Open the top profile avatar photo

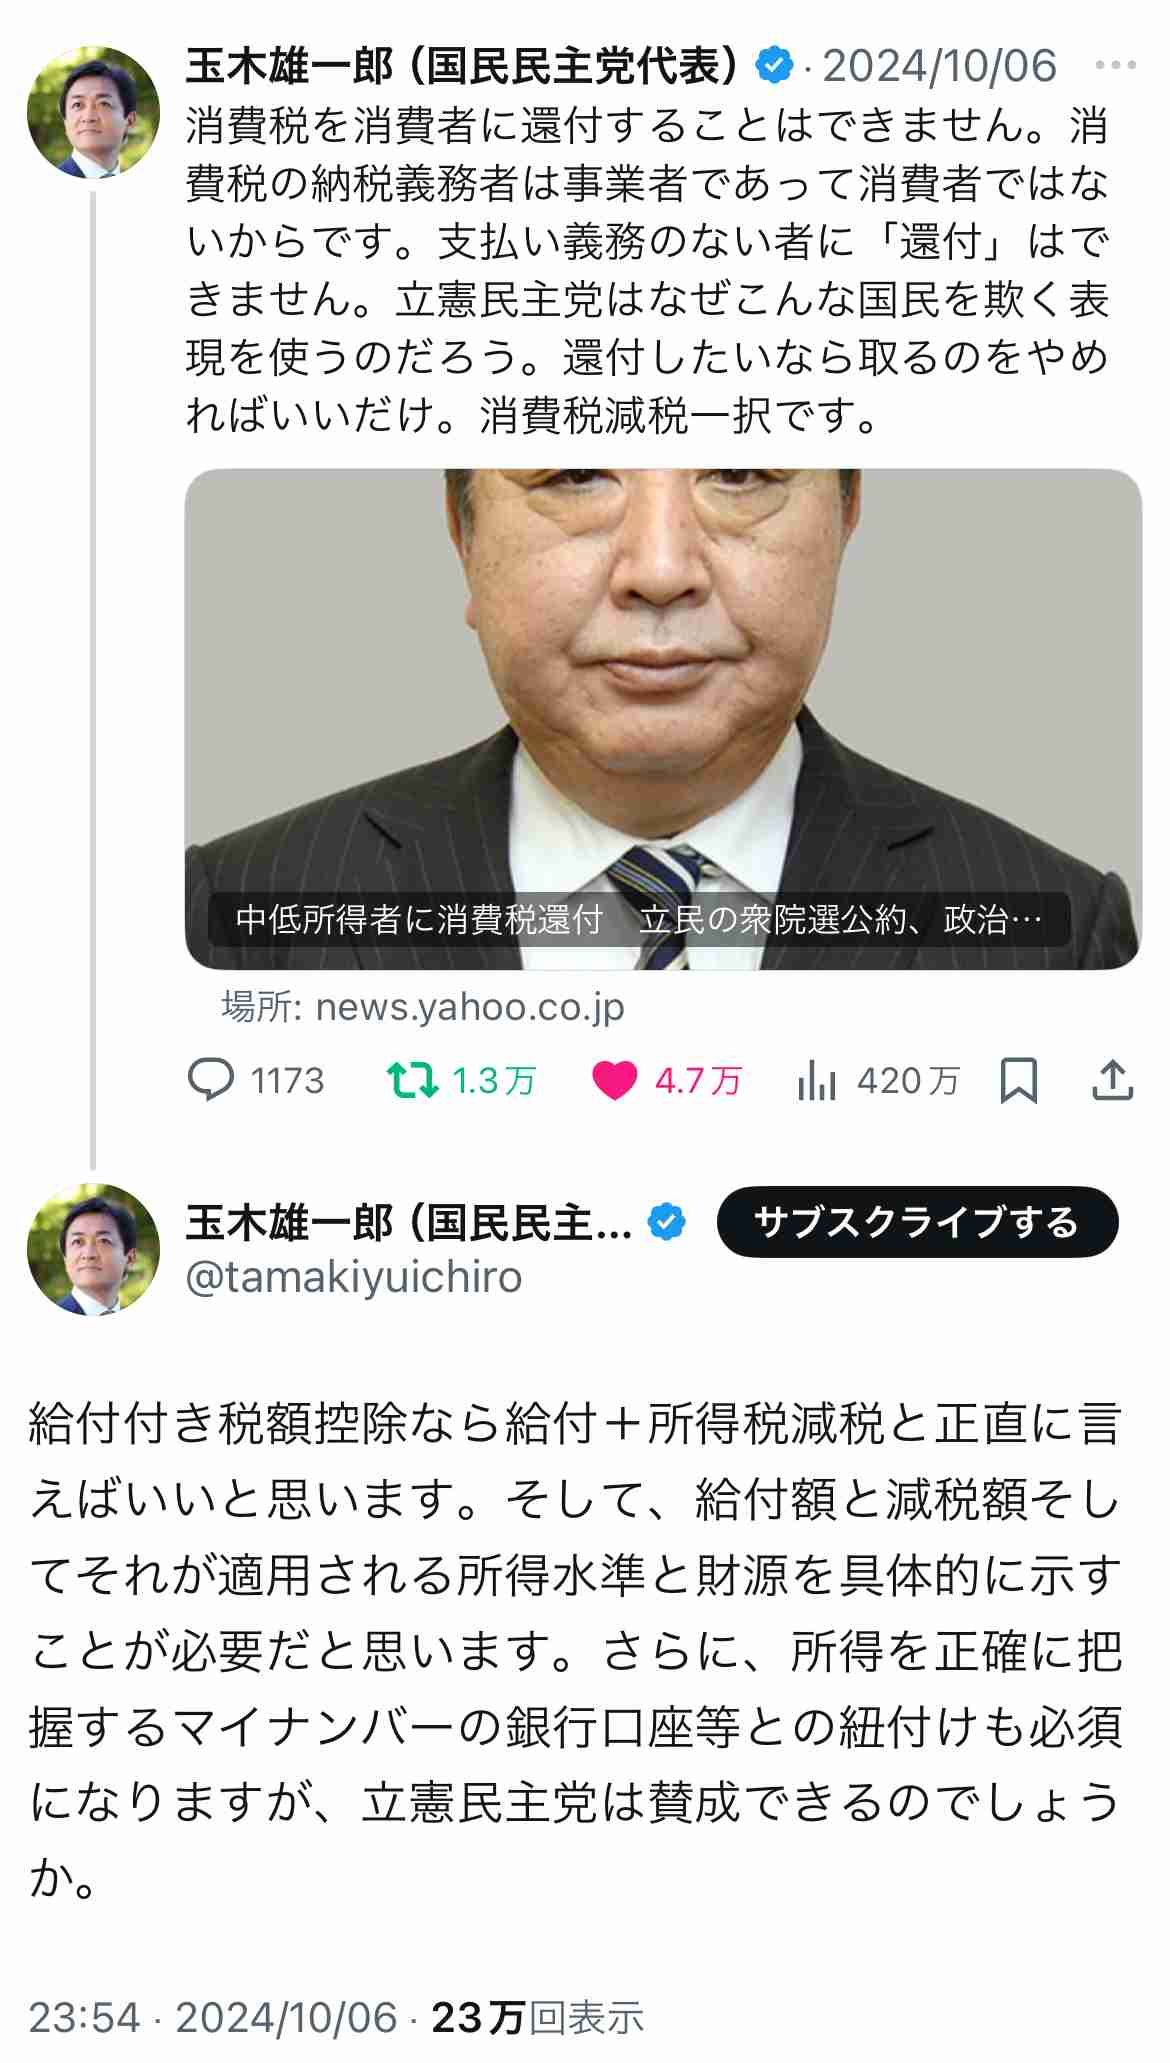(93, 112)
